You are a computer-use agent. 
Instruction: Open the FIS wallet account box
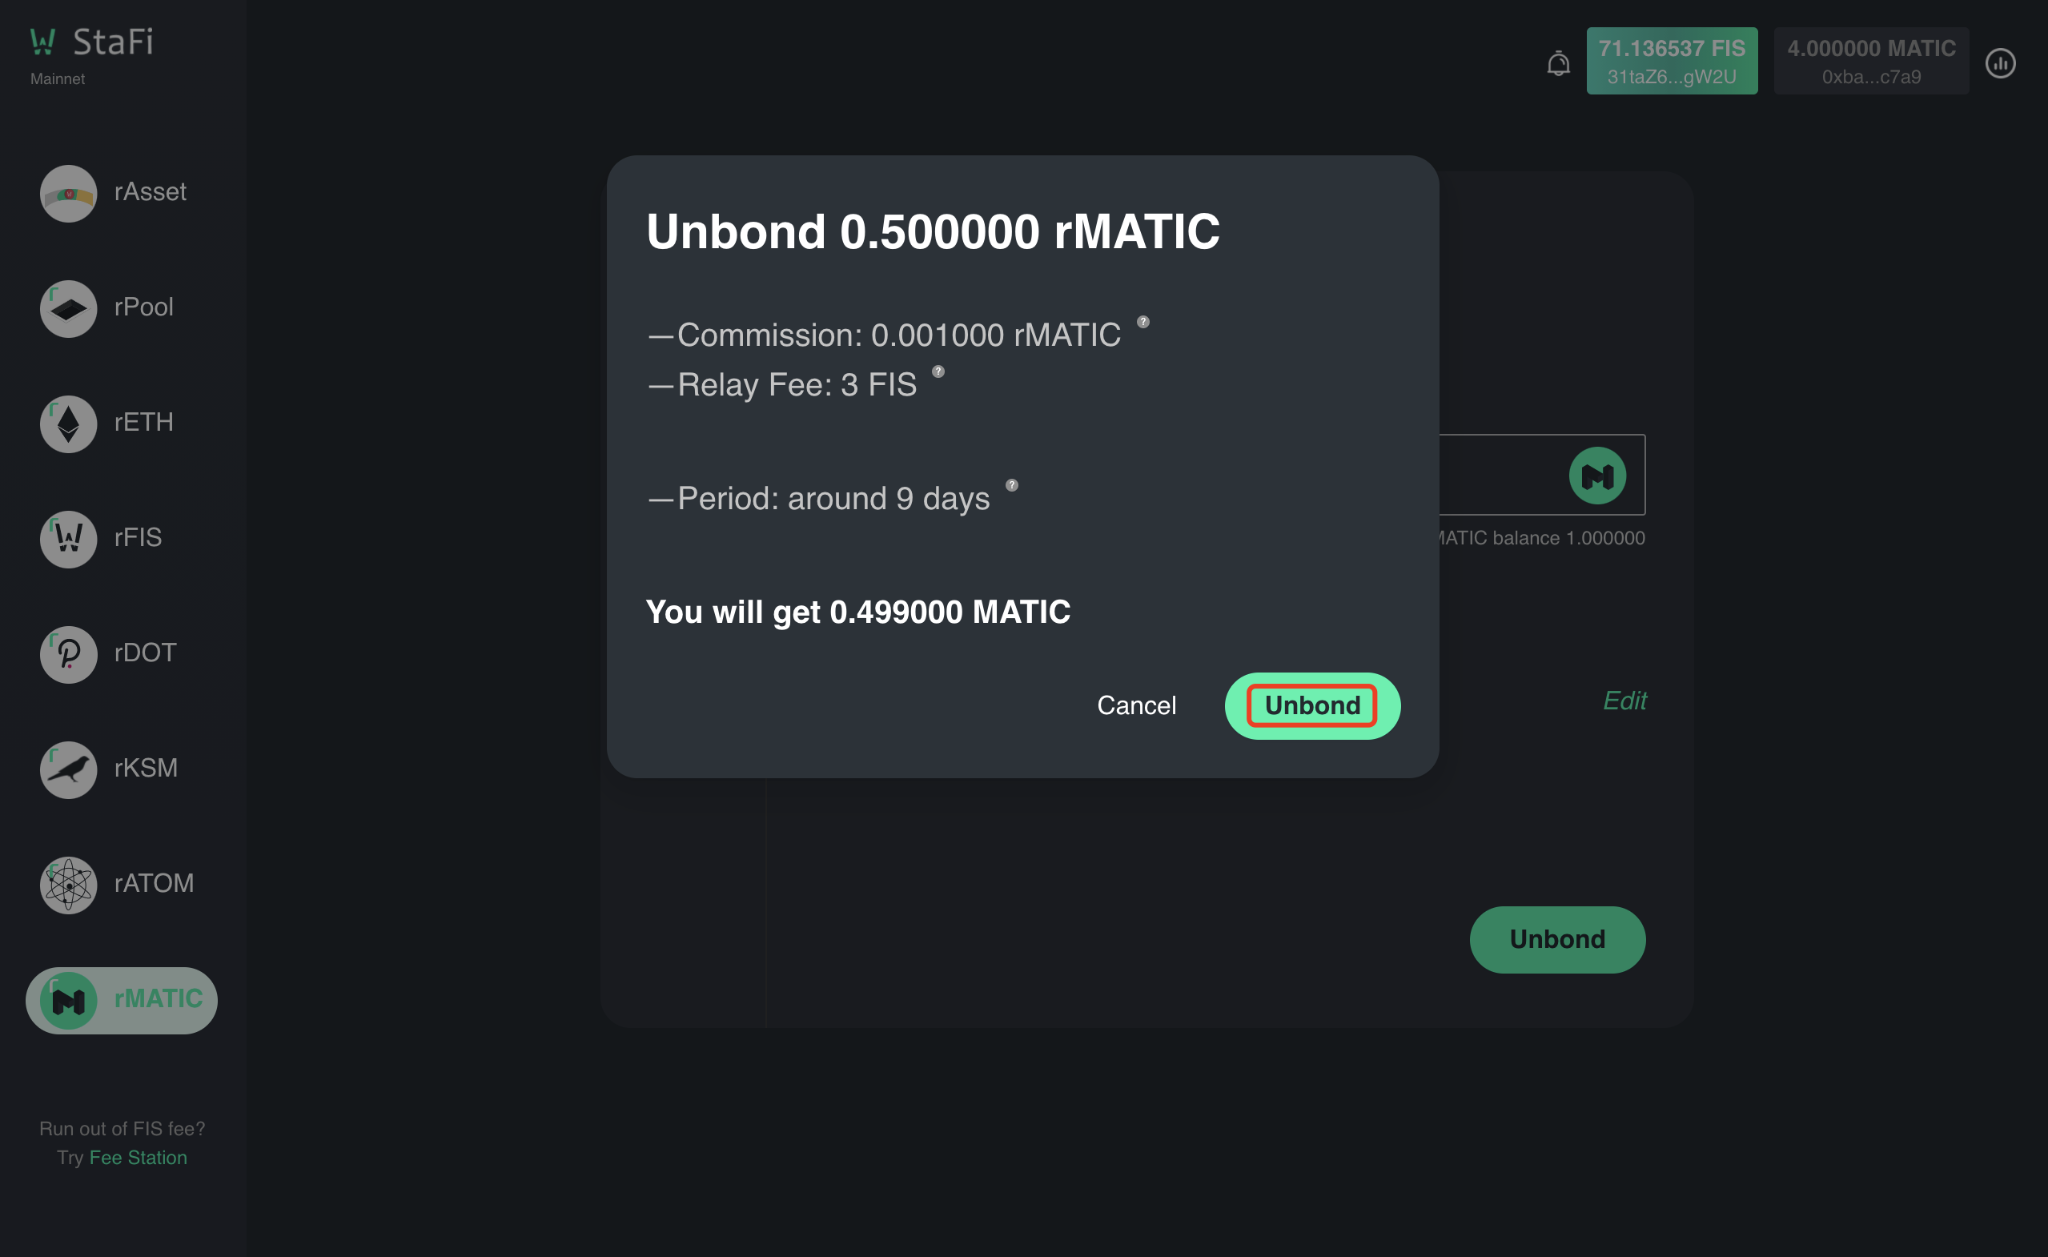click(1671, 61)
